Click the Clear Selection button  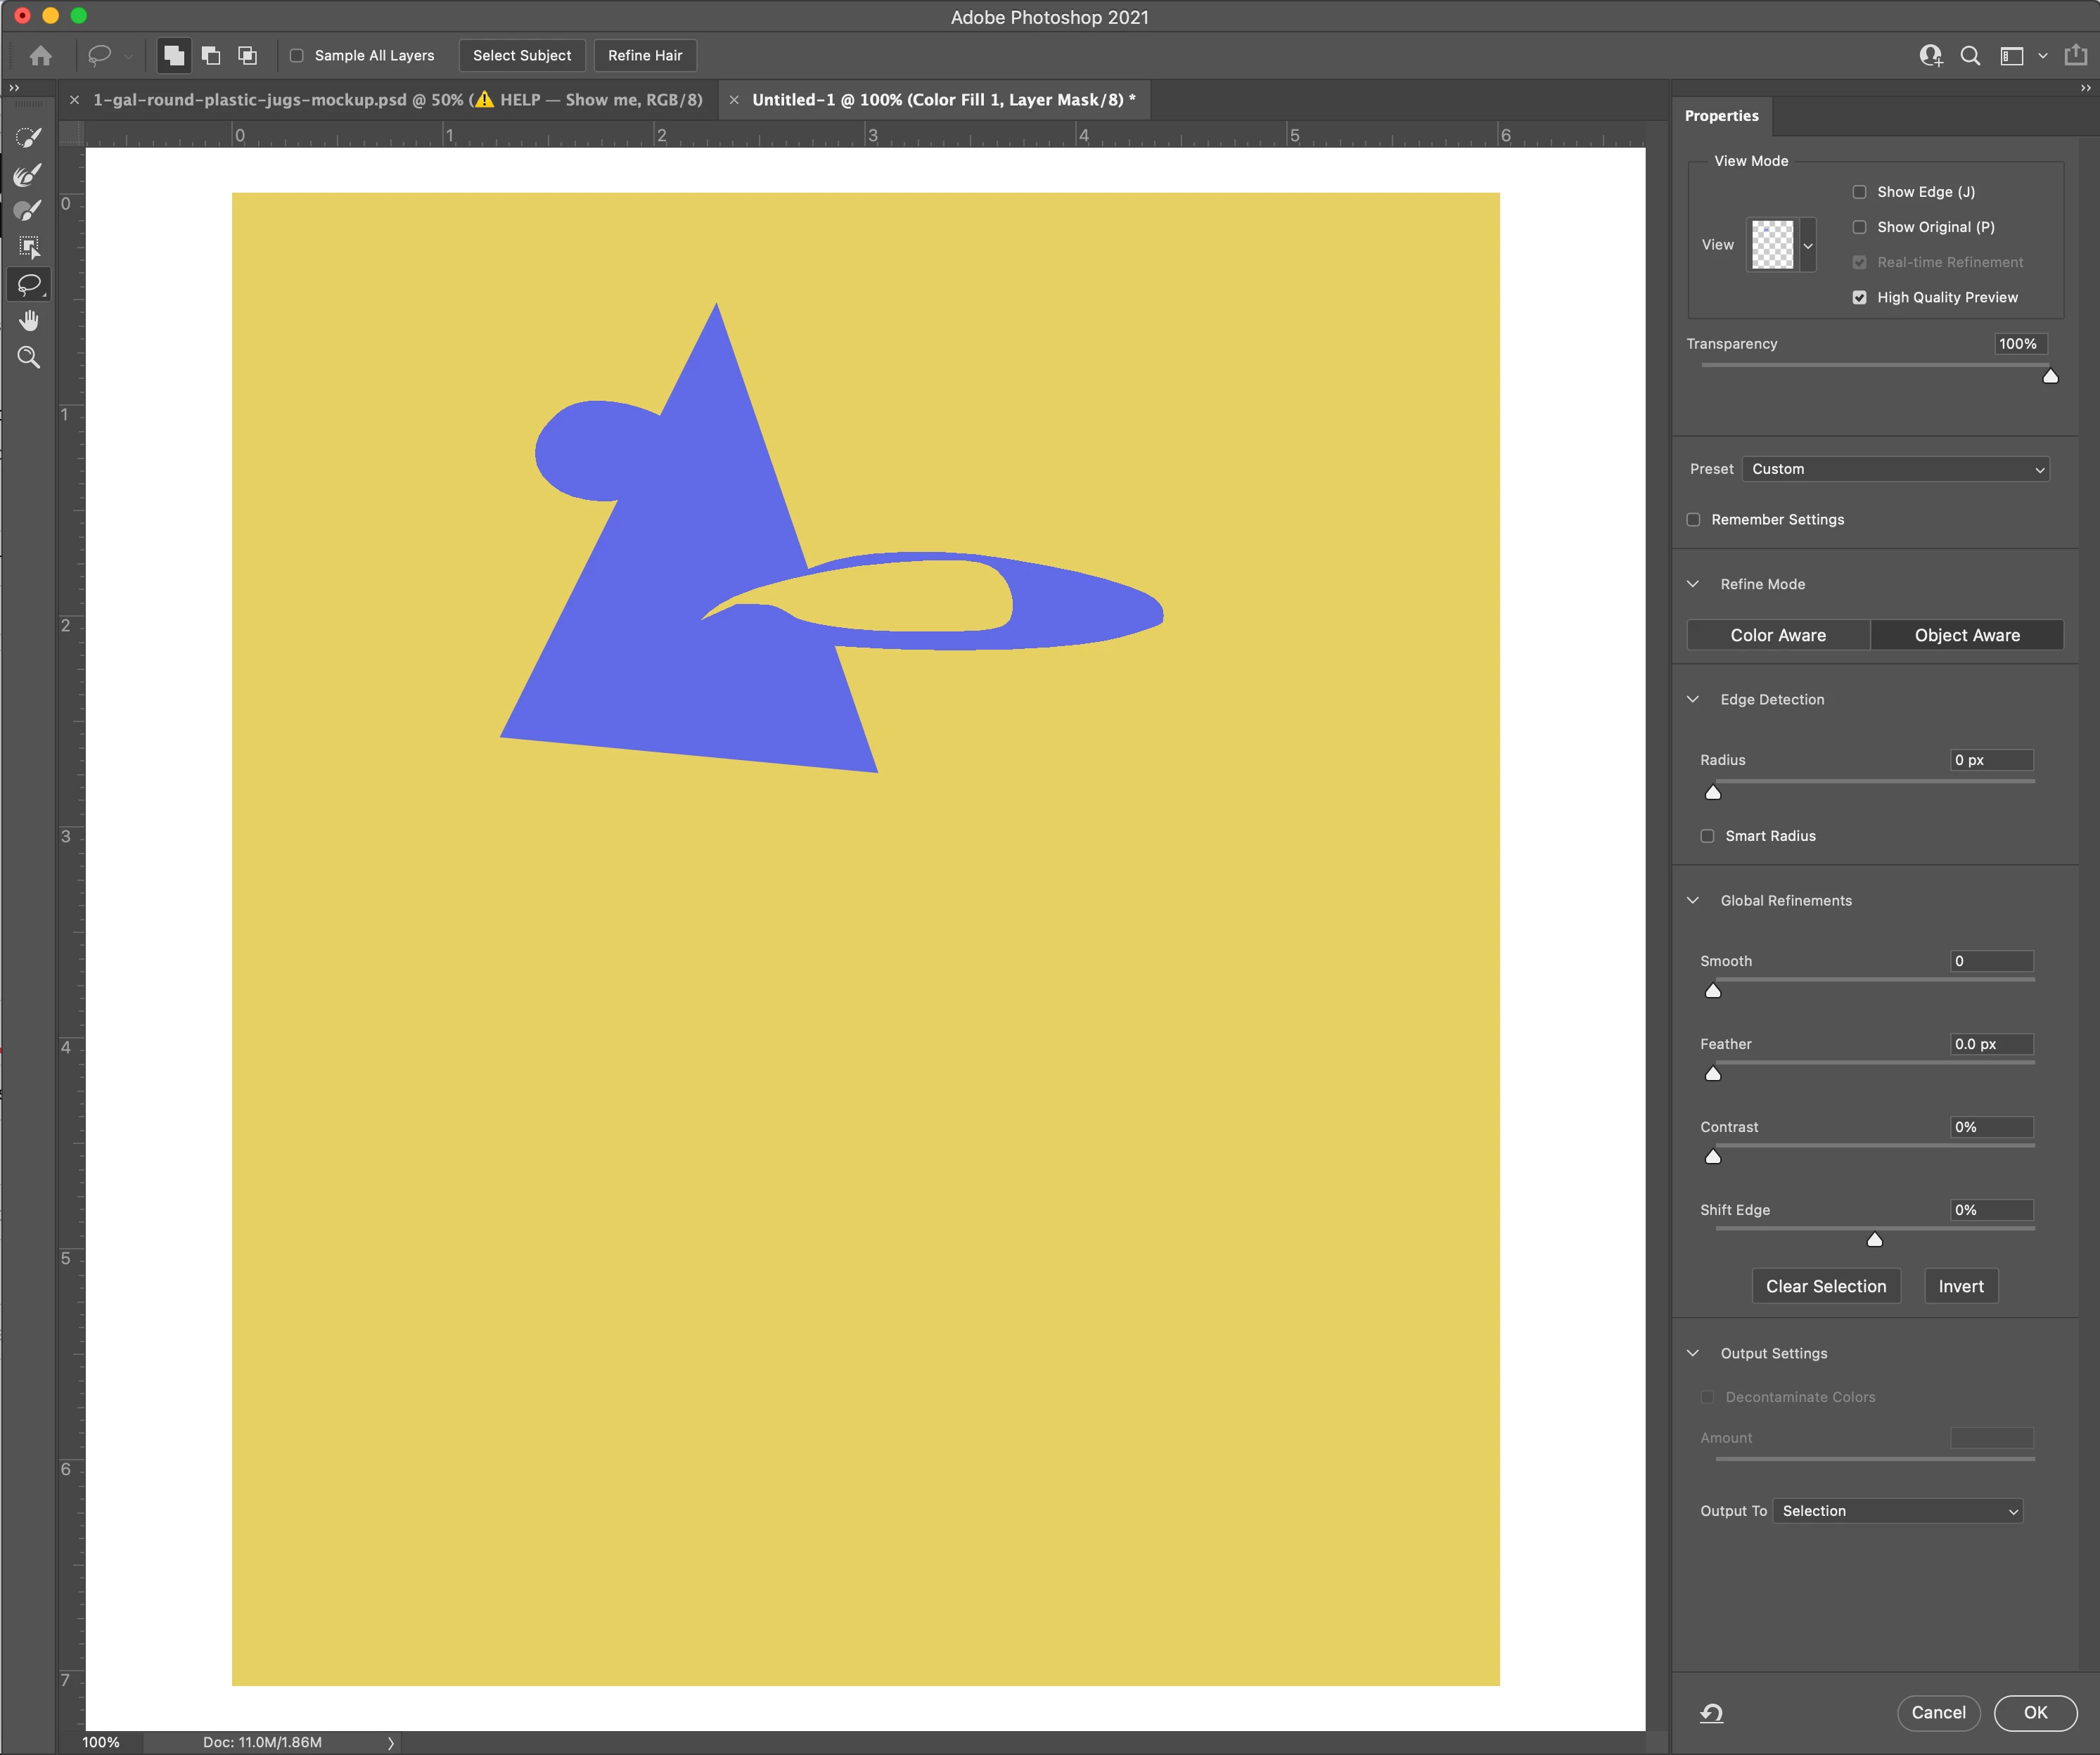pos(1825,1287)
